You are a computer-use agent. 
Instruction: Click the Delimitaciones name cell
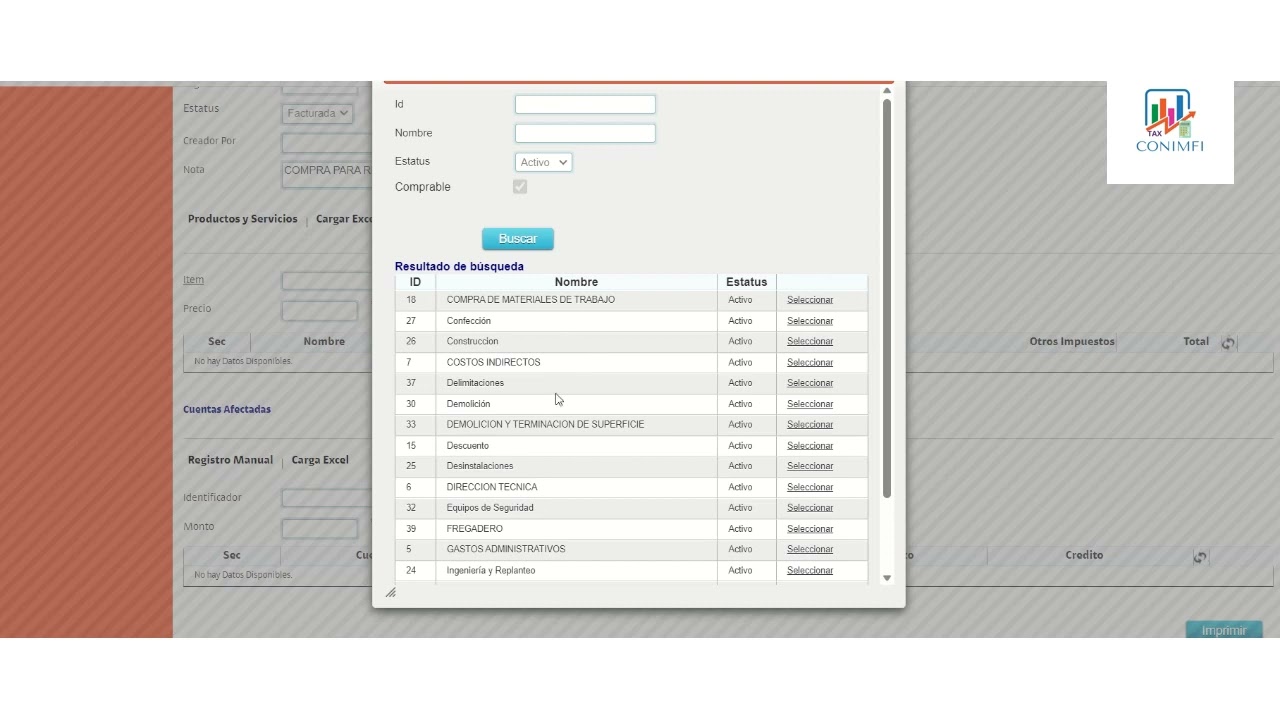(576, 383)
